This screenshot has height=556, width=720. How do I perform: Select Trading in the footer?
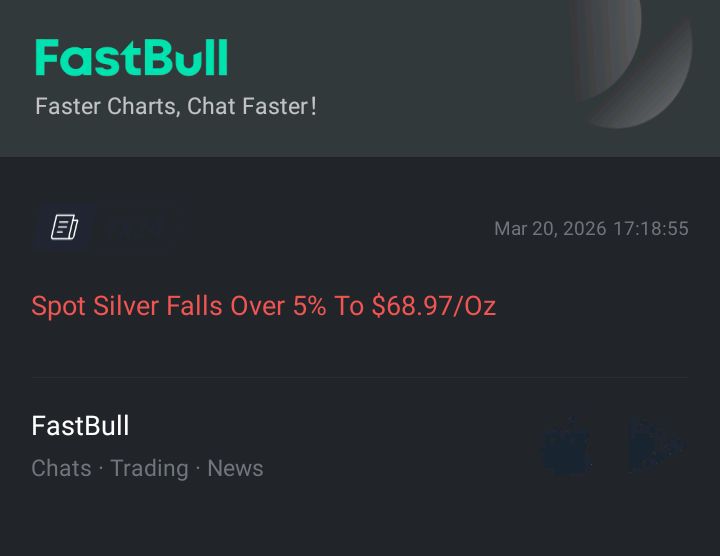pos(149,468)
